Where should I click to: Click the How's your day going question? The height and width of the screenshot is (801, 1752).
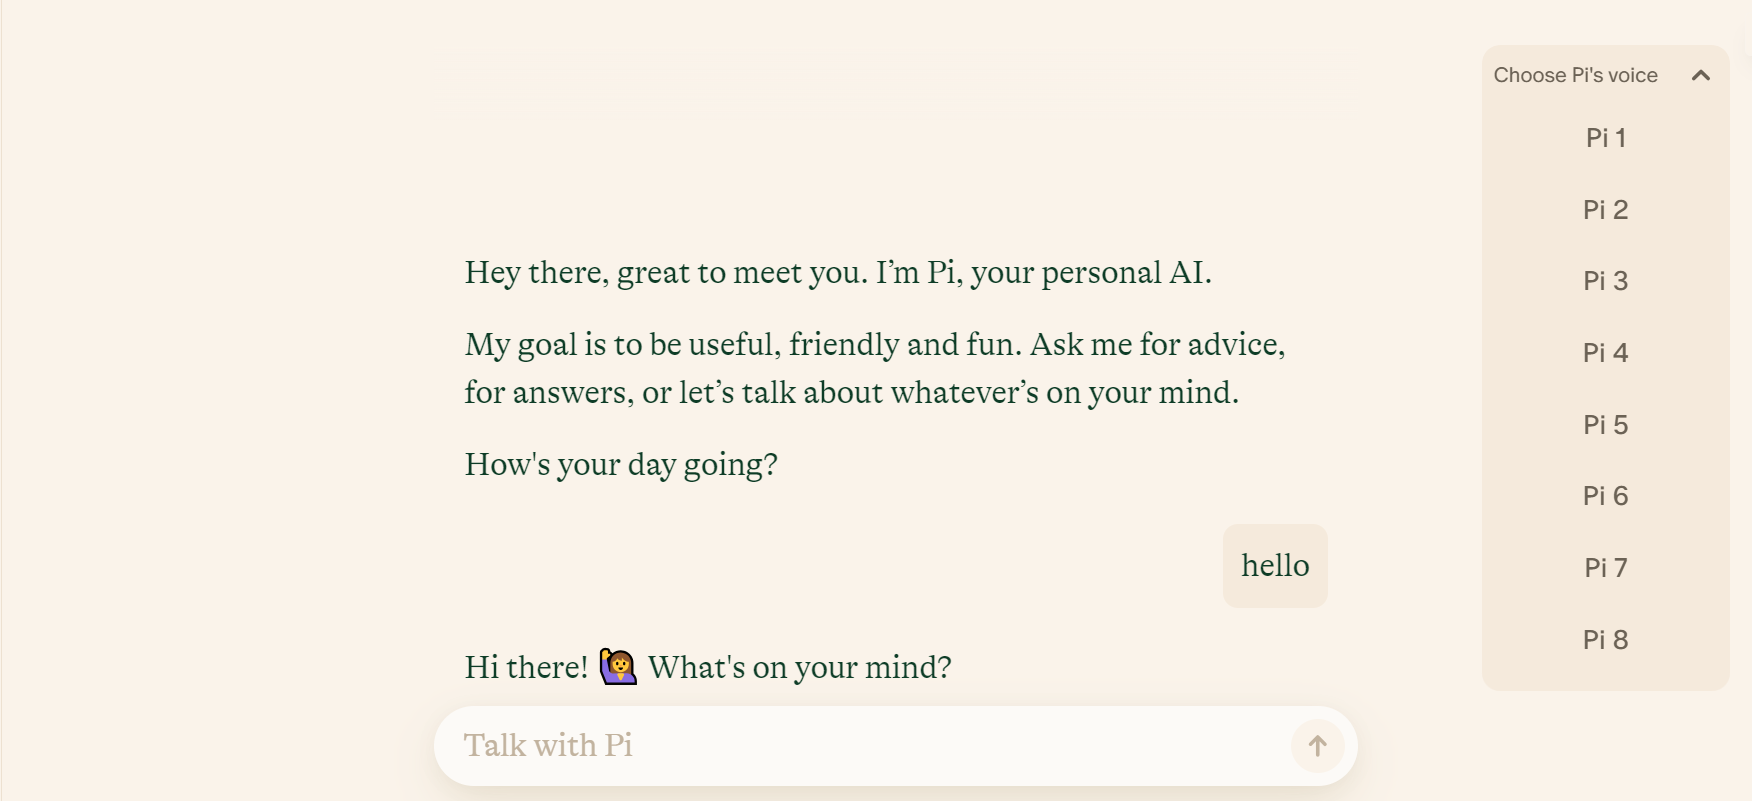pyautogui.click(x=620, y=463)
